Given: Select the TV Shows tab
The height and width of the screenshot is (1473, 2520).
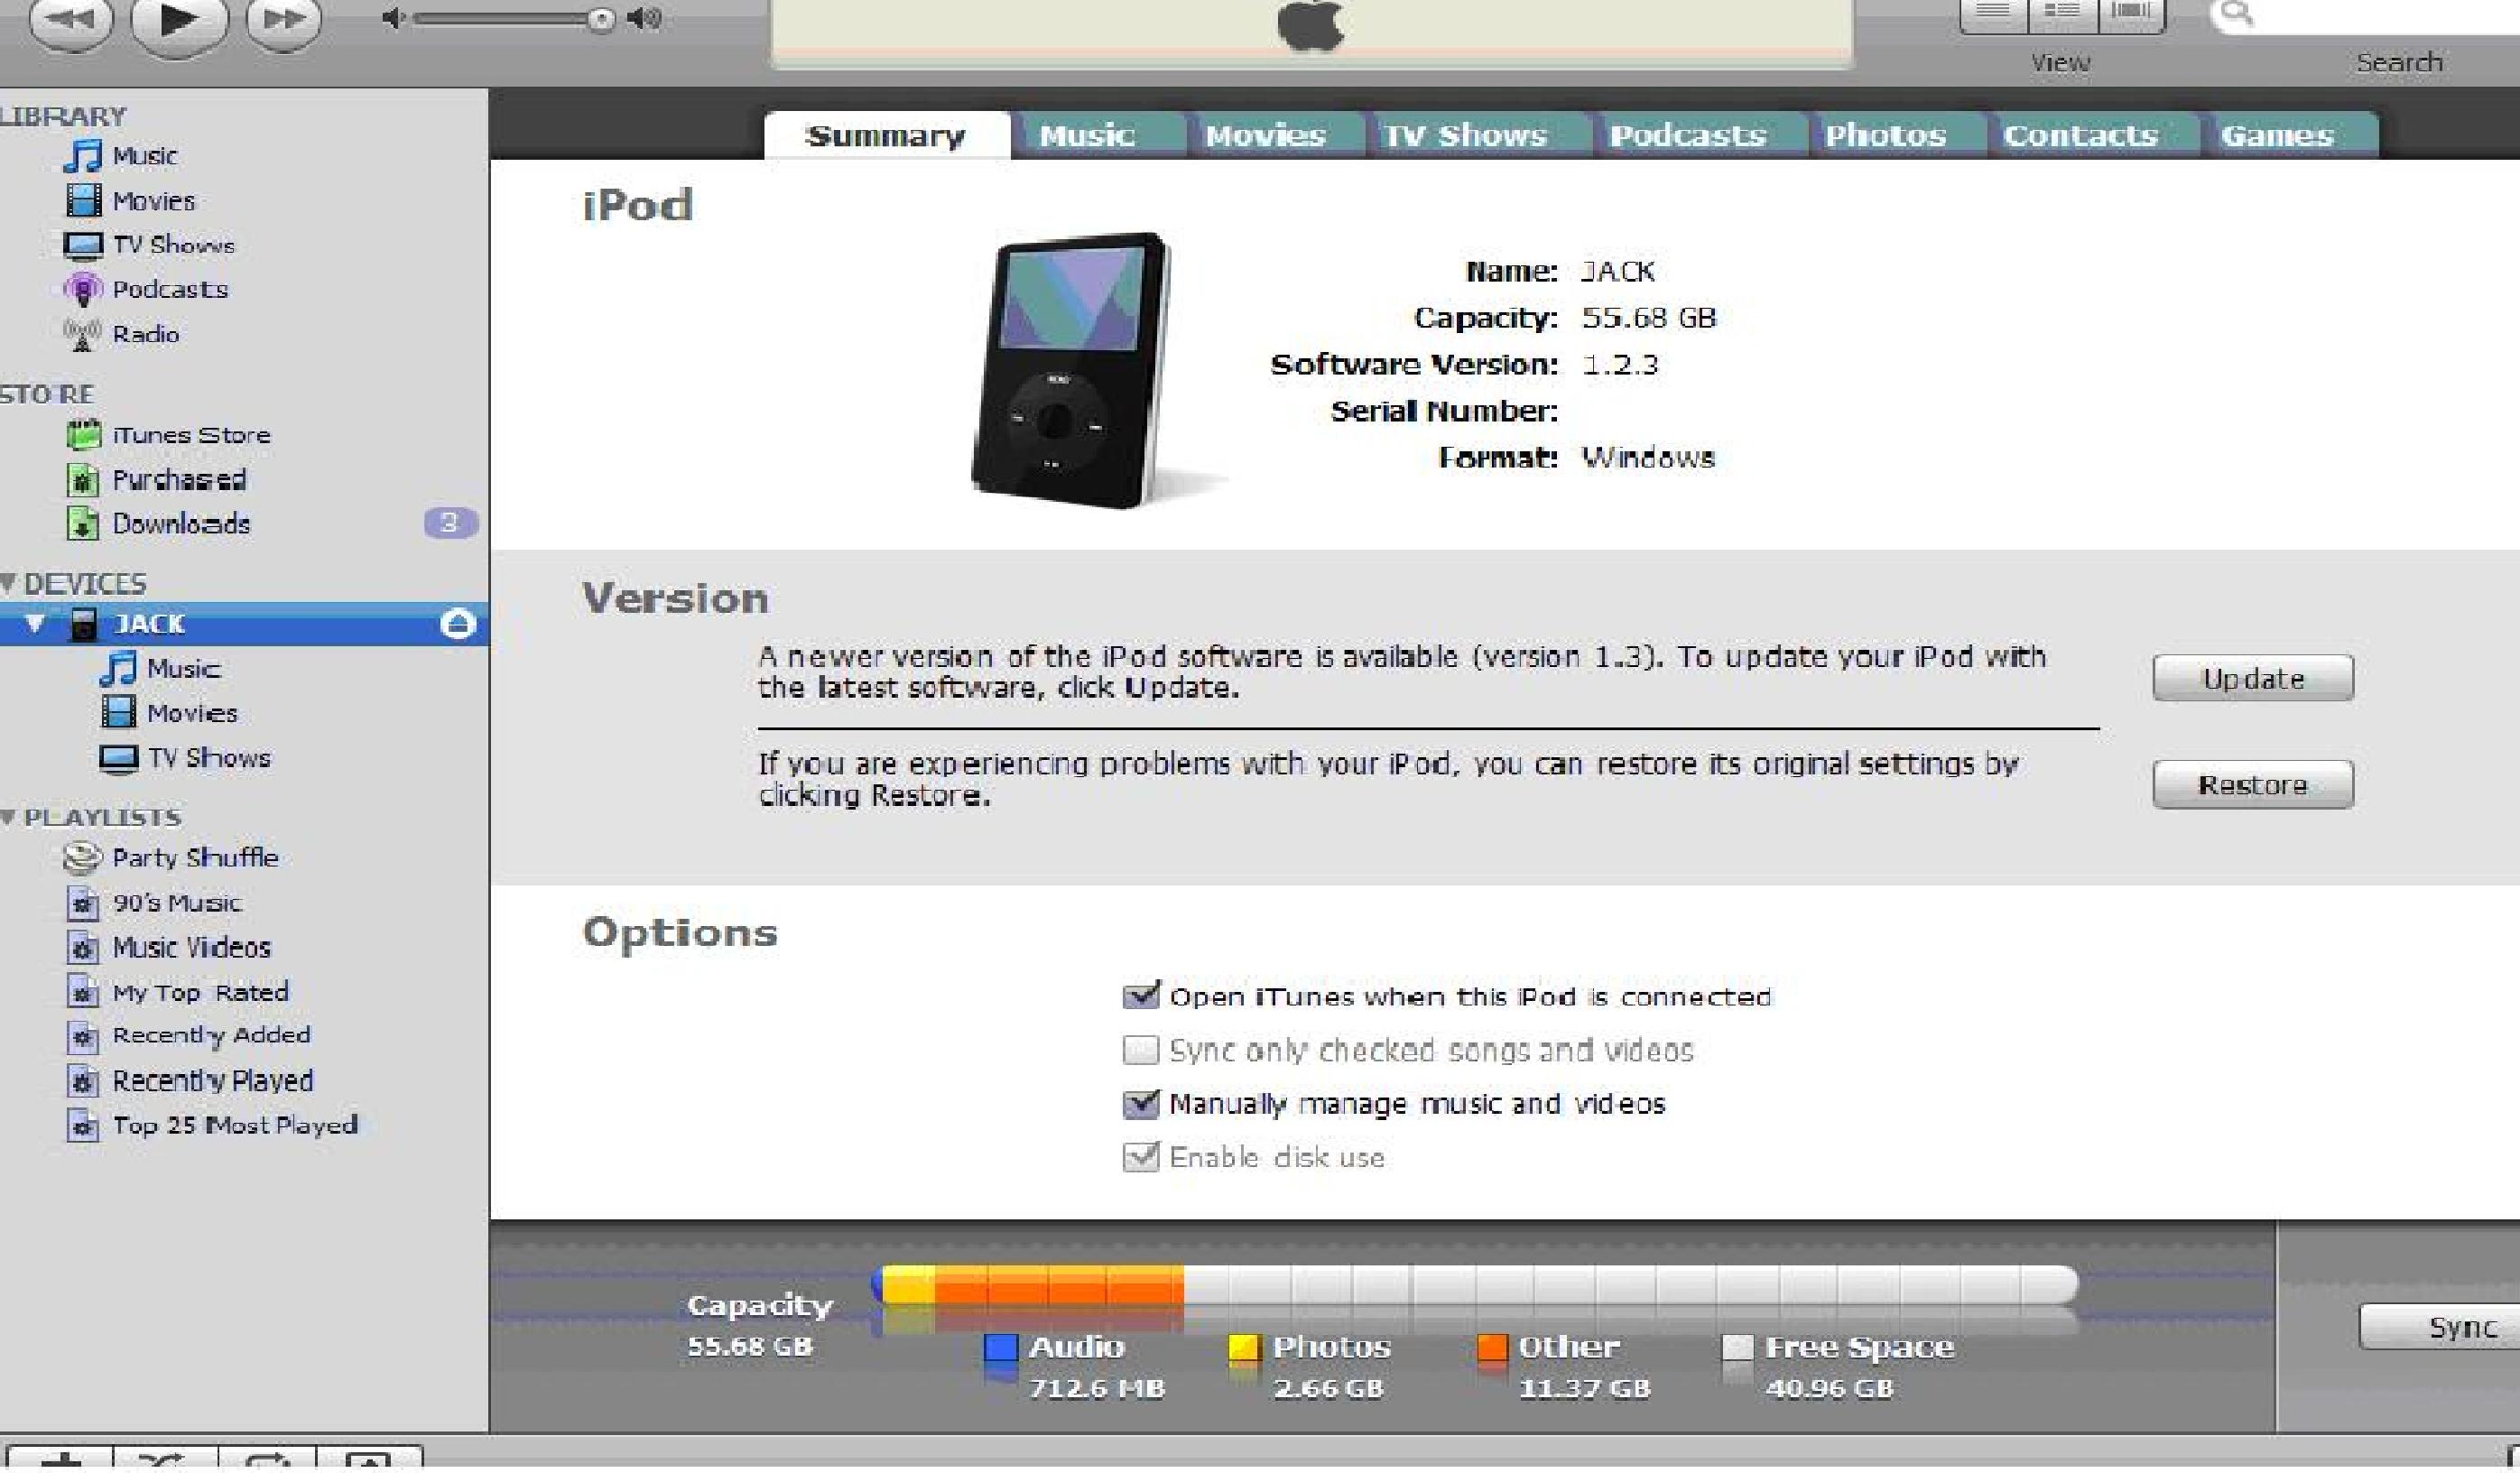Looking at the screenshot, I should click(1462, 135).
